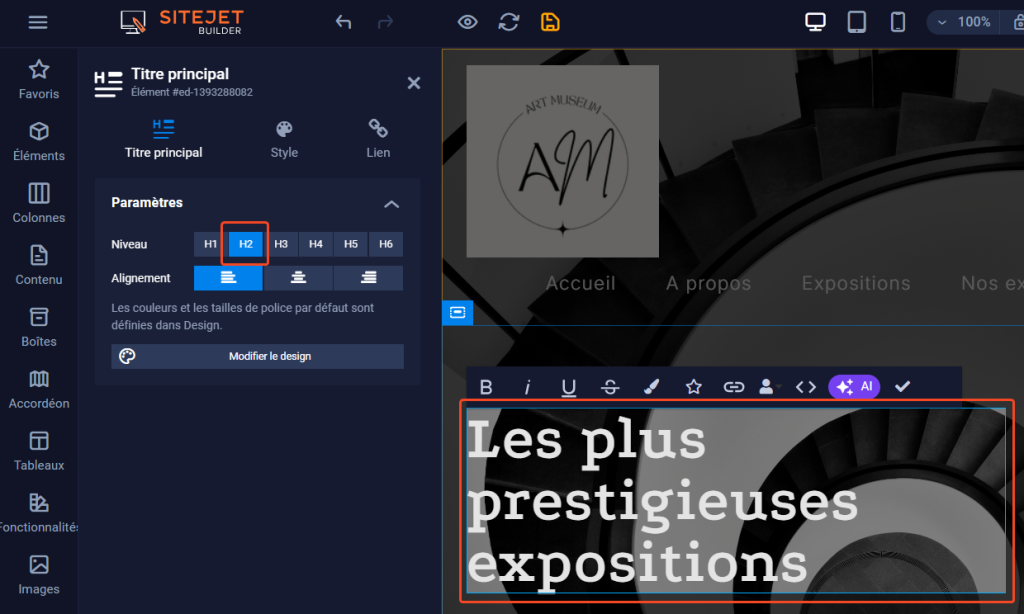The width and height of the screenshot is (1024, 614).
Task: Open the Preview eye icon
Action: (466, 21)
